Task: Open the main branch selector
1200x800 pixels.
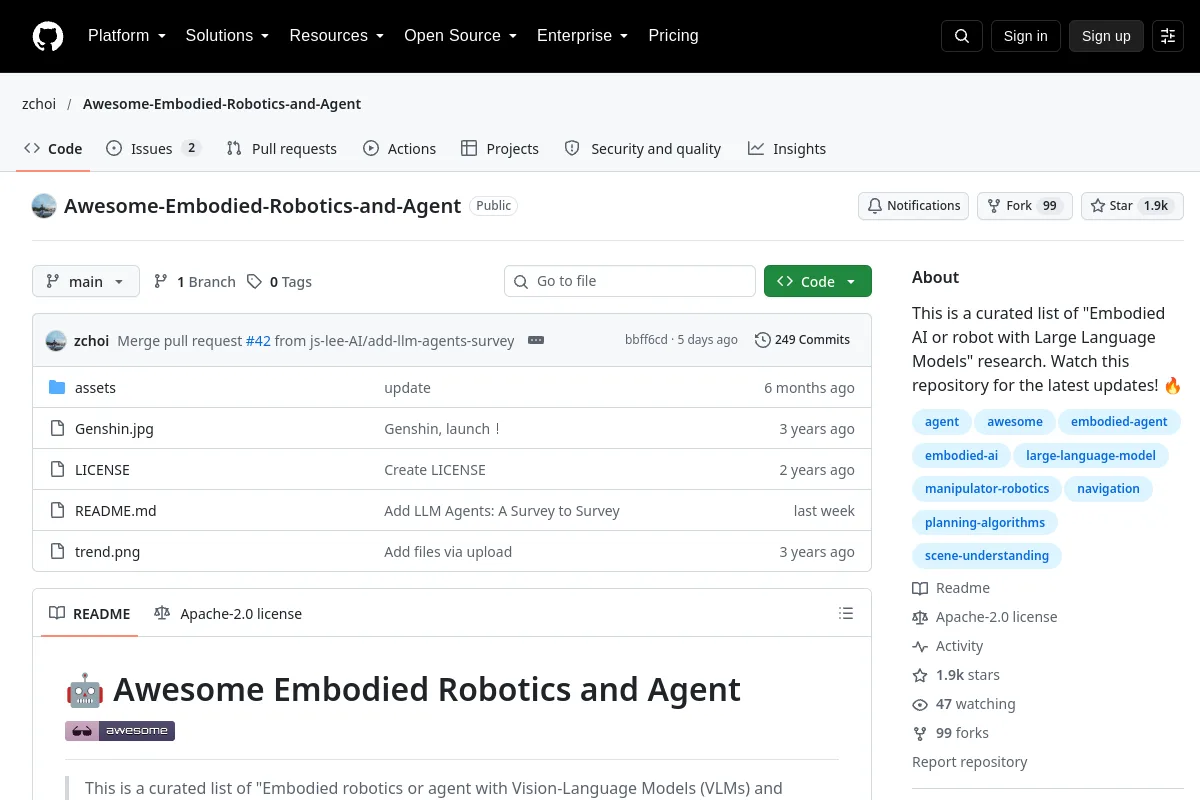Action: [86, 282]
